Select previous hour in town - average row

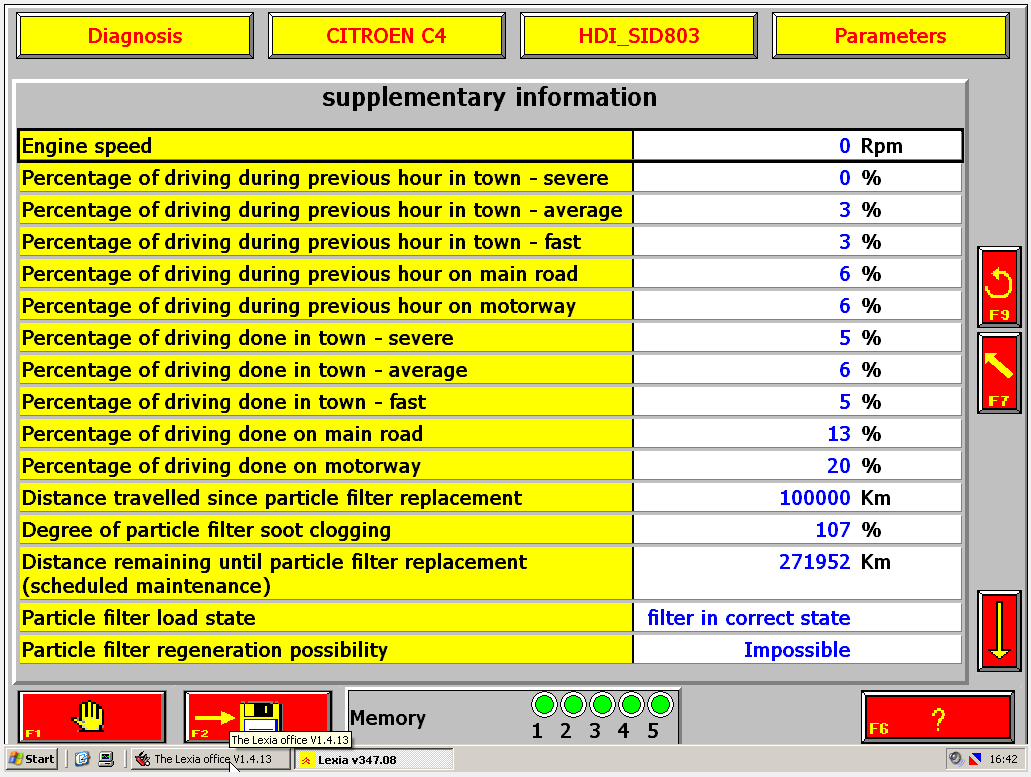[x=490, y=210]
